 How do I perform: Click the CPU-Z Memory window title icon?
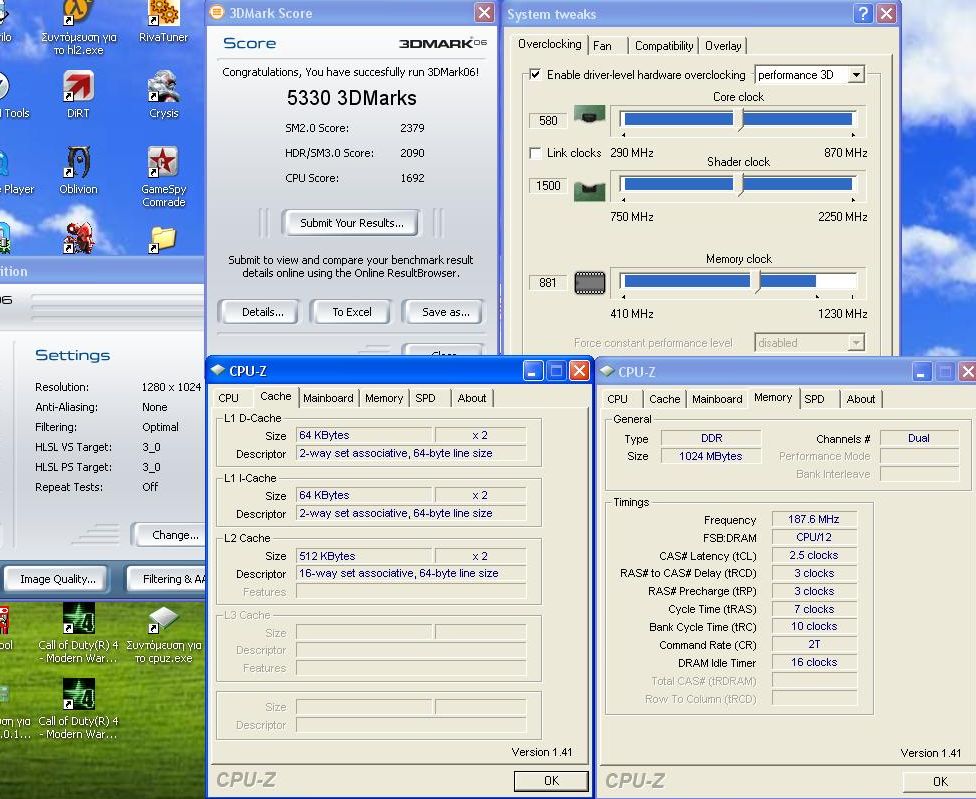point(607,371)
